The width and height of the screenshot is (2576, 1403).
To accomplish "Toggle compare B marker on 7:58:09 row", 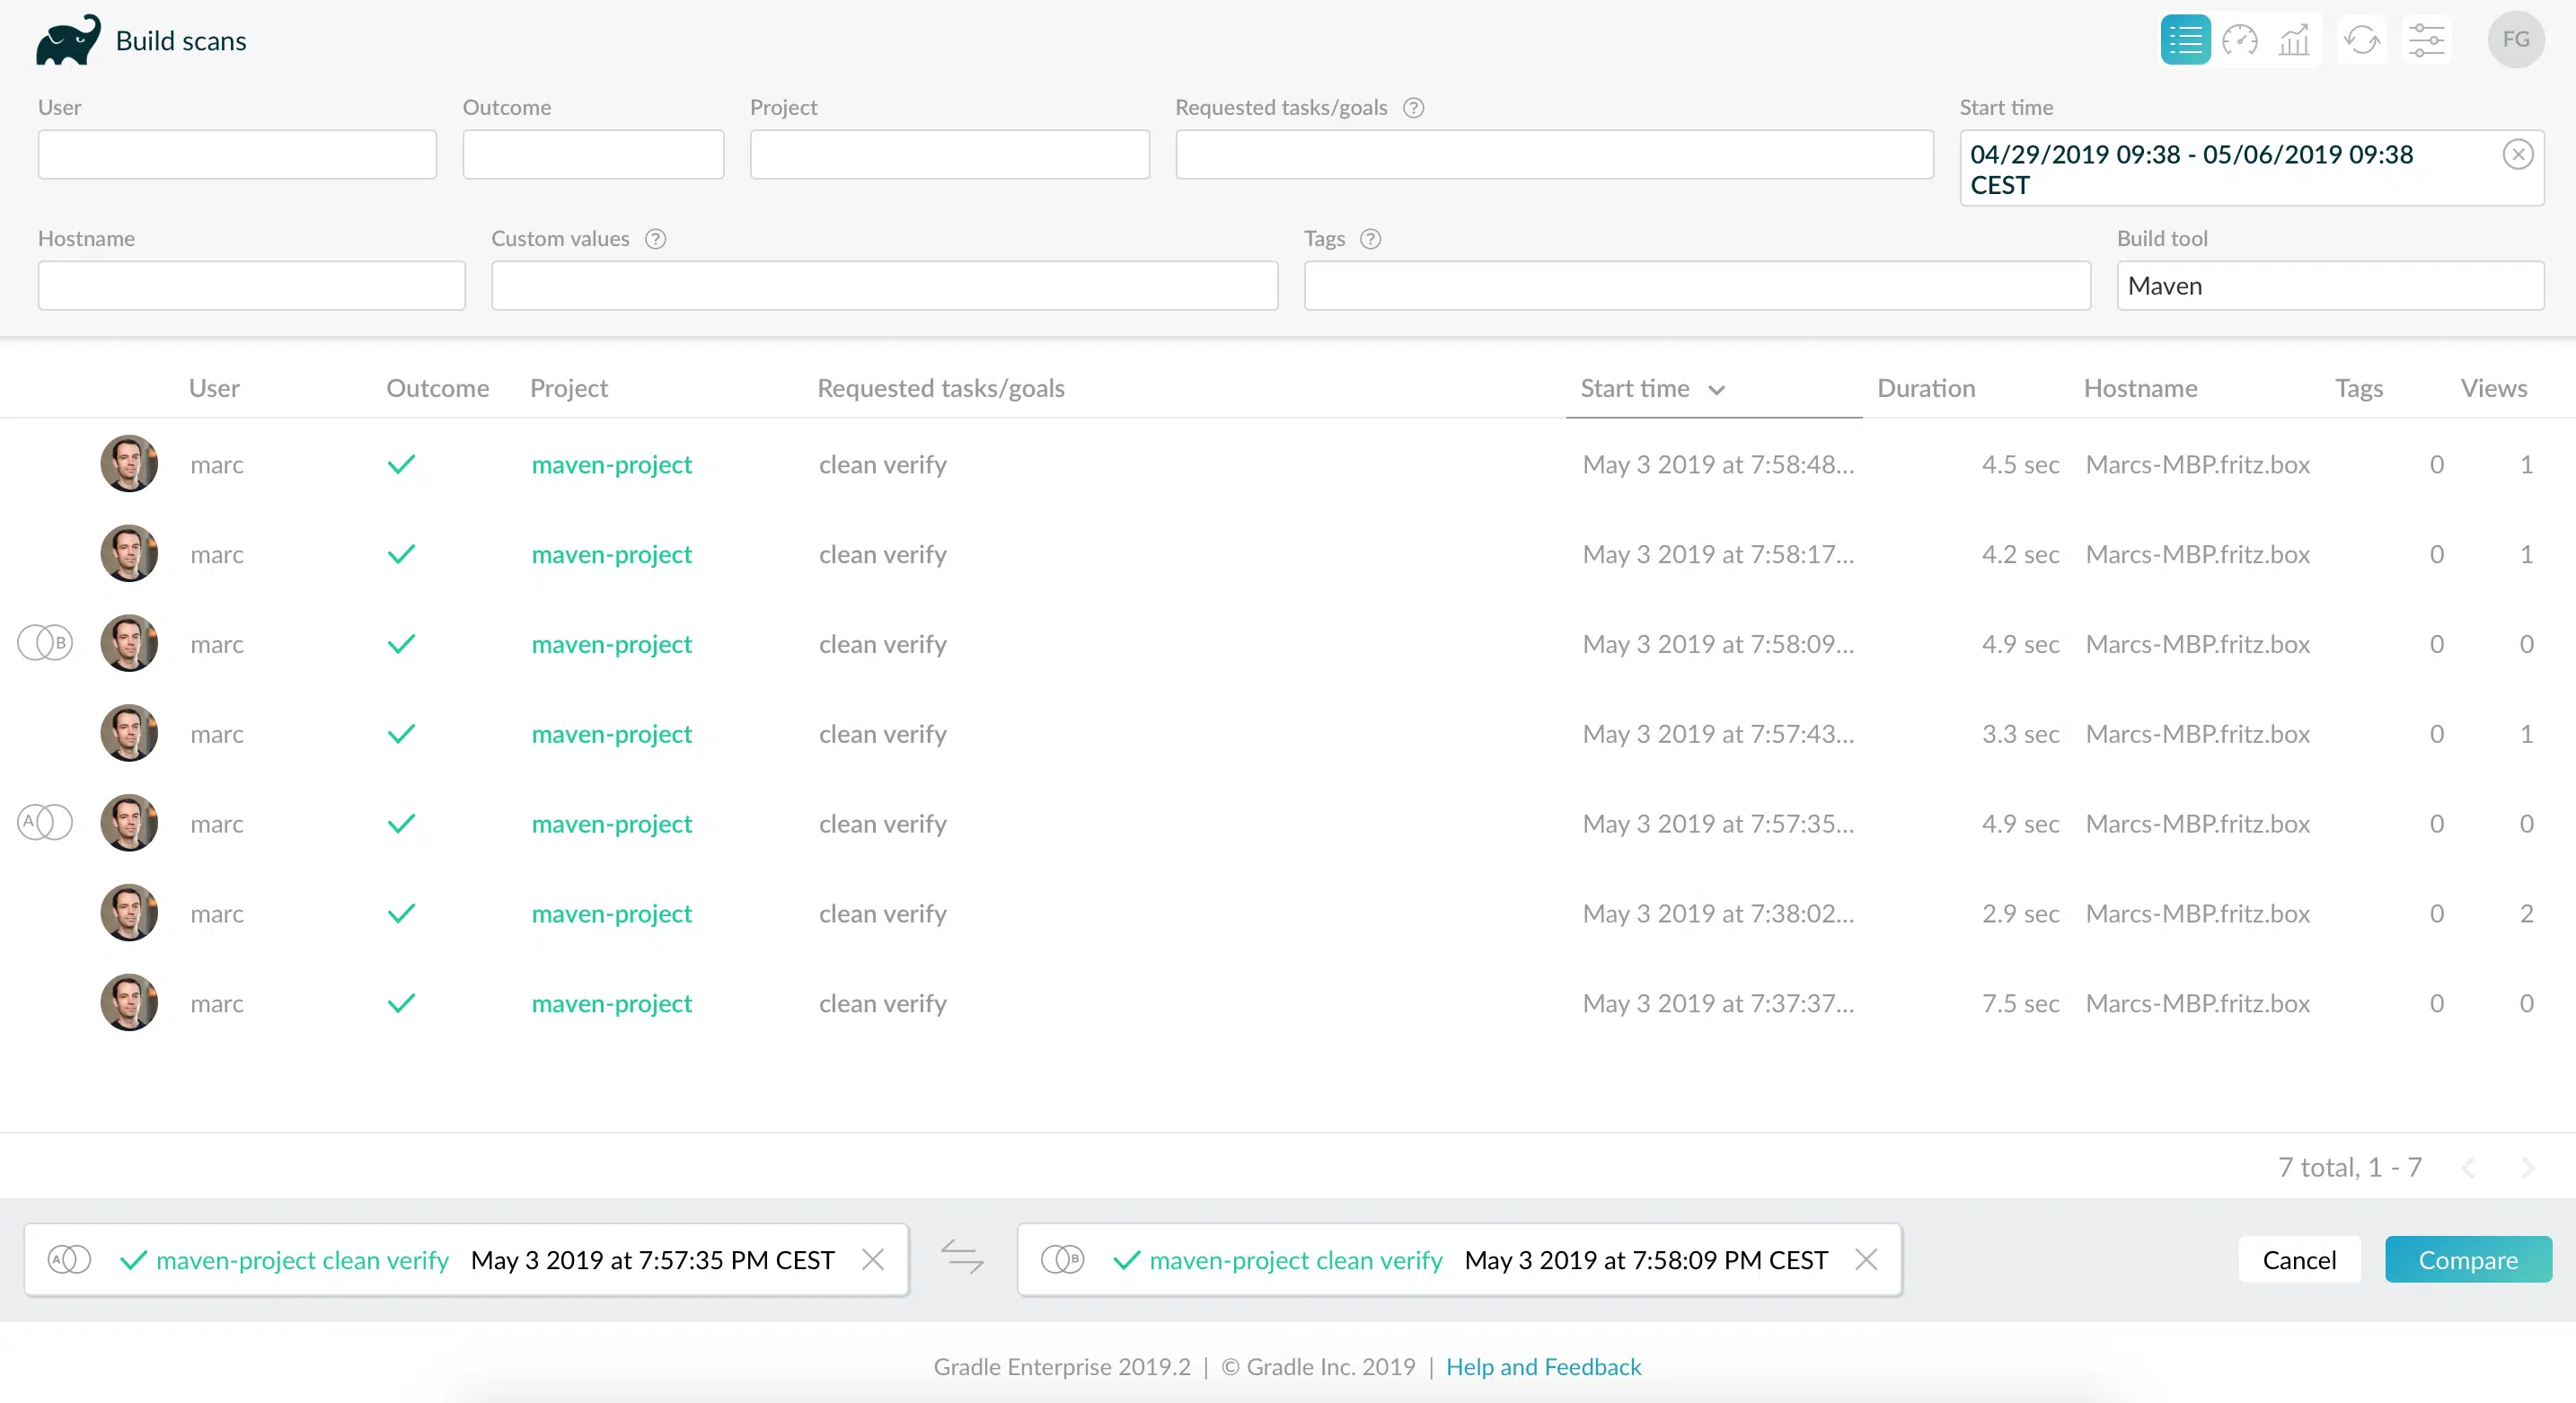I will tap(45, 643).
